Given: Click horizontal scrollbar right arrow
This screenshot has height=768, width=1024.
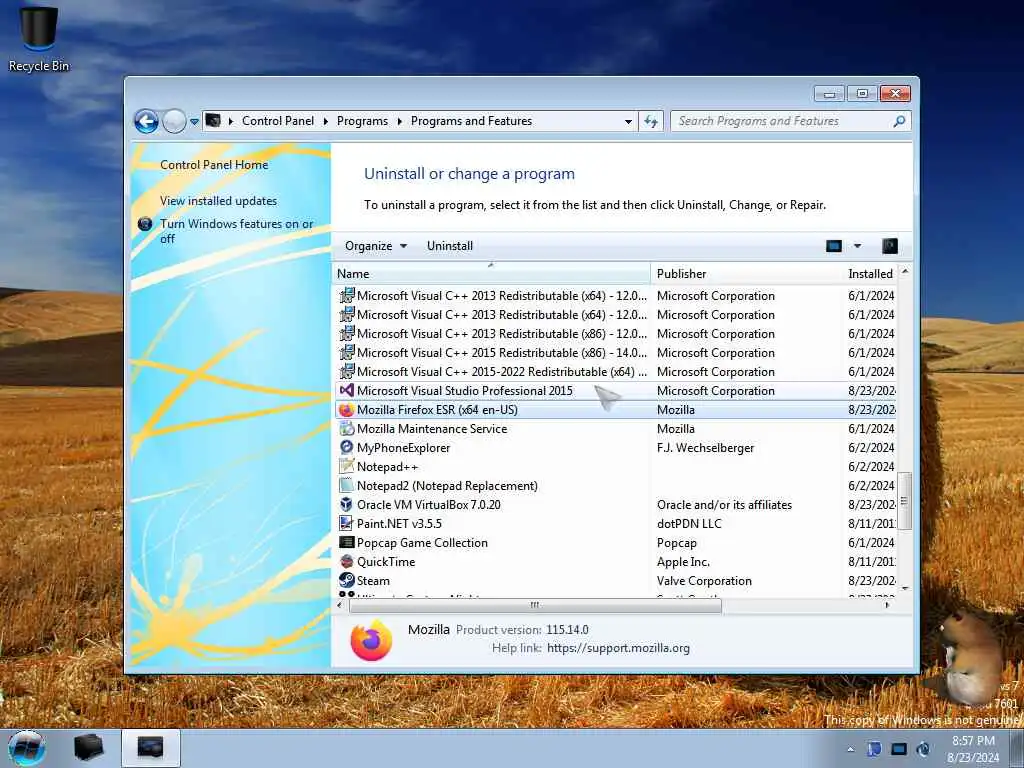Looking at the screenshot, I should point(887,605).
